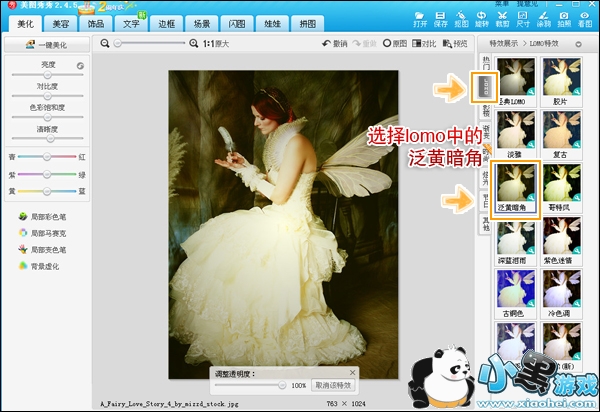Click the 清晰度 sharpness slider
The width and height of the screenshot is (600, 412).
coord(47,138)
